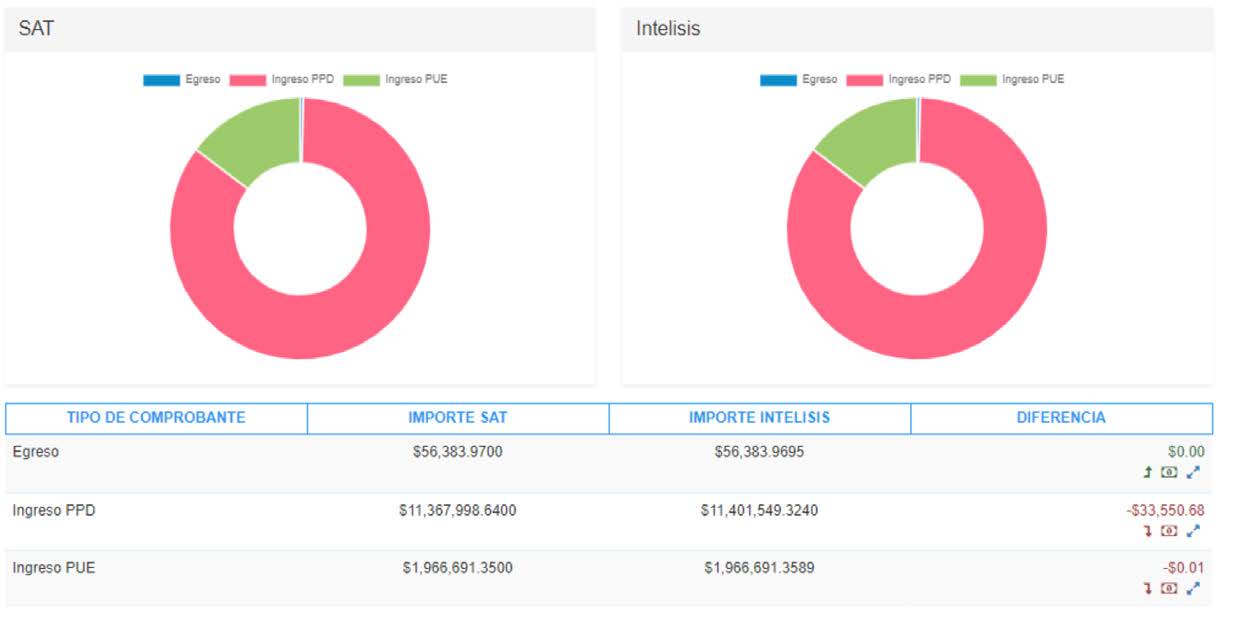Viewport: 1234px width, 629px height.
Task: Expand Egreso row details with the blue arrows icon
Action: pos(1193,472)
